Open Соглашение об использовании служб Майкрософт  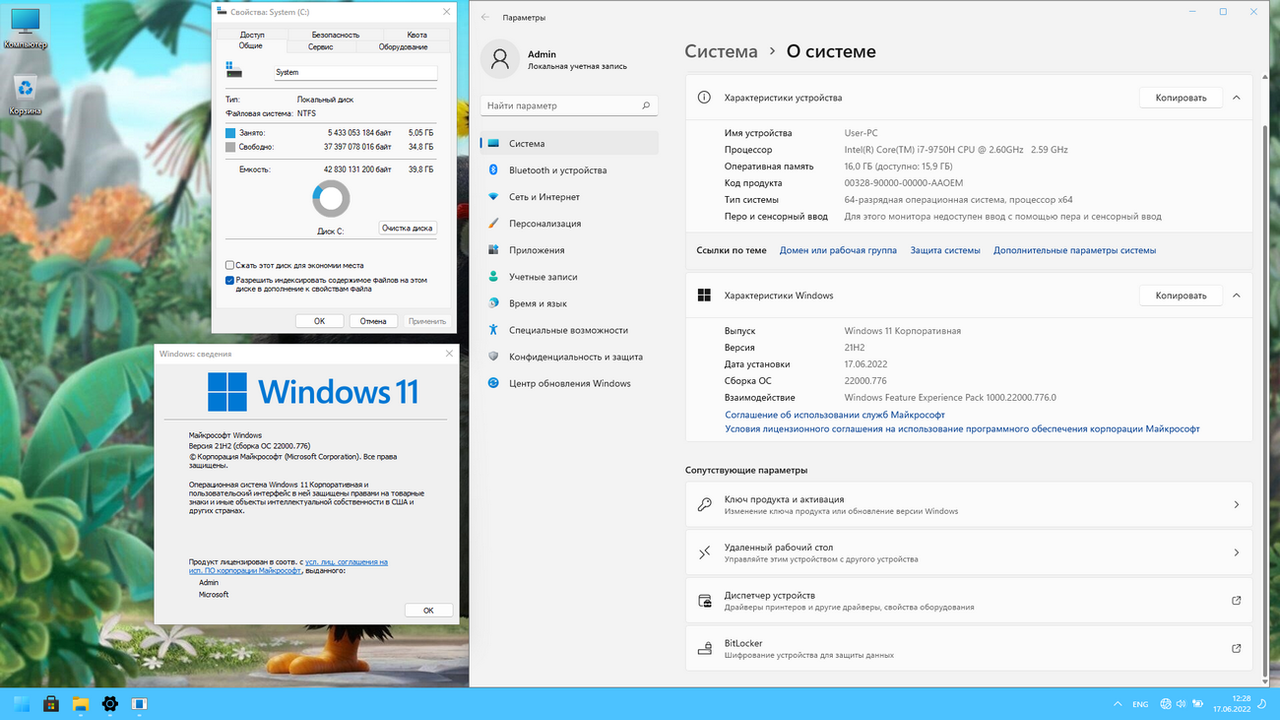[x=835, y=414]
